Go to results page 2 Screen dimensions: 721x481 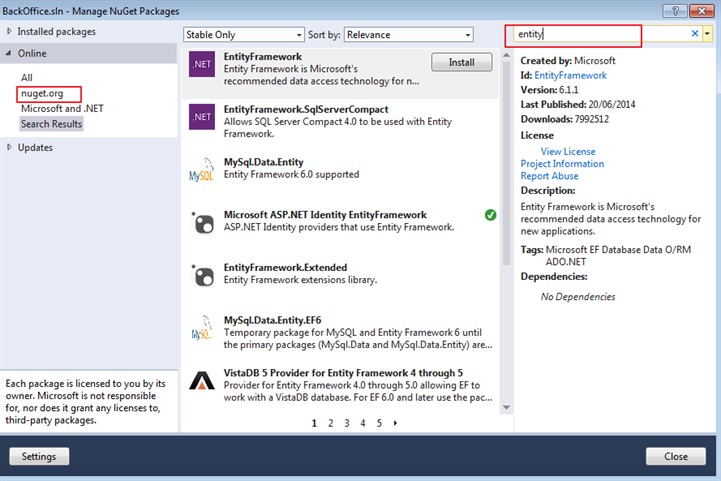click(330, 423)
